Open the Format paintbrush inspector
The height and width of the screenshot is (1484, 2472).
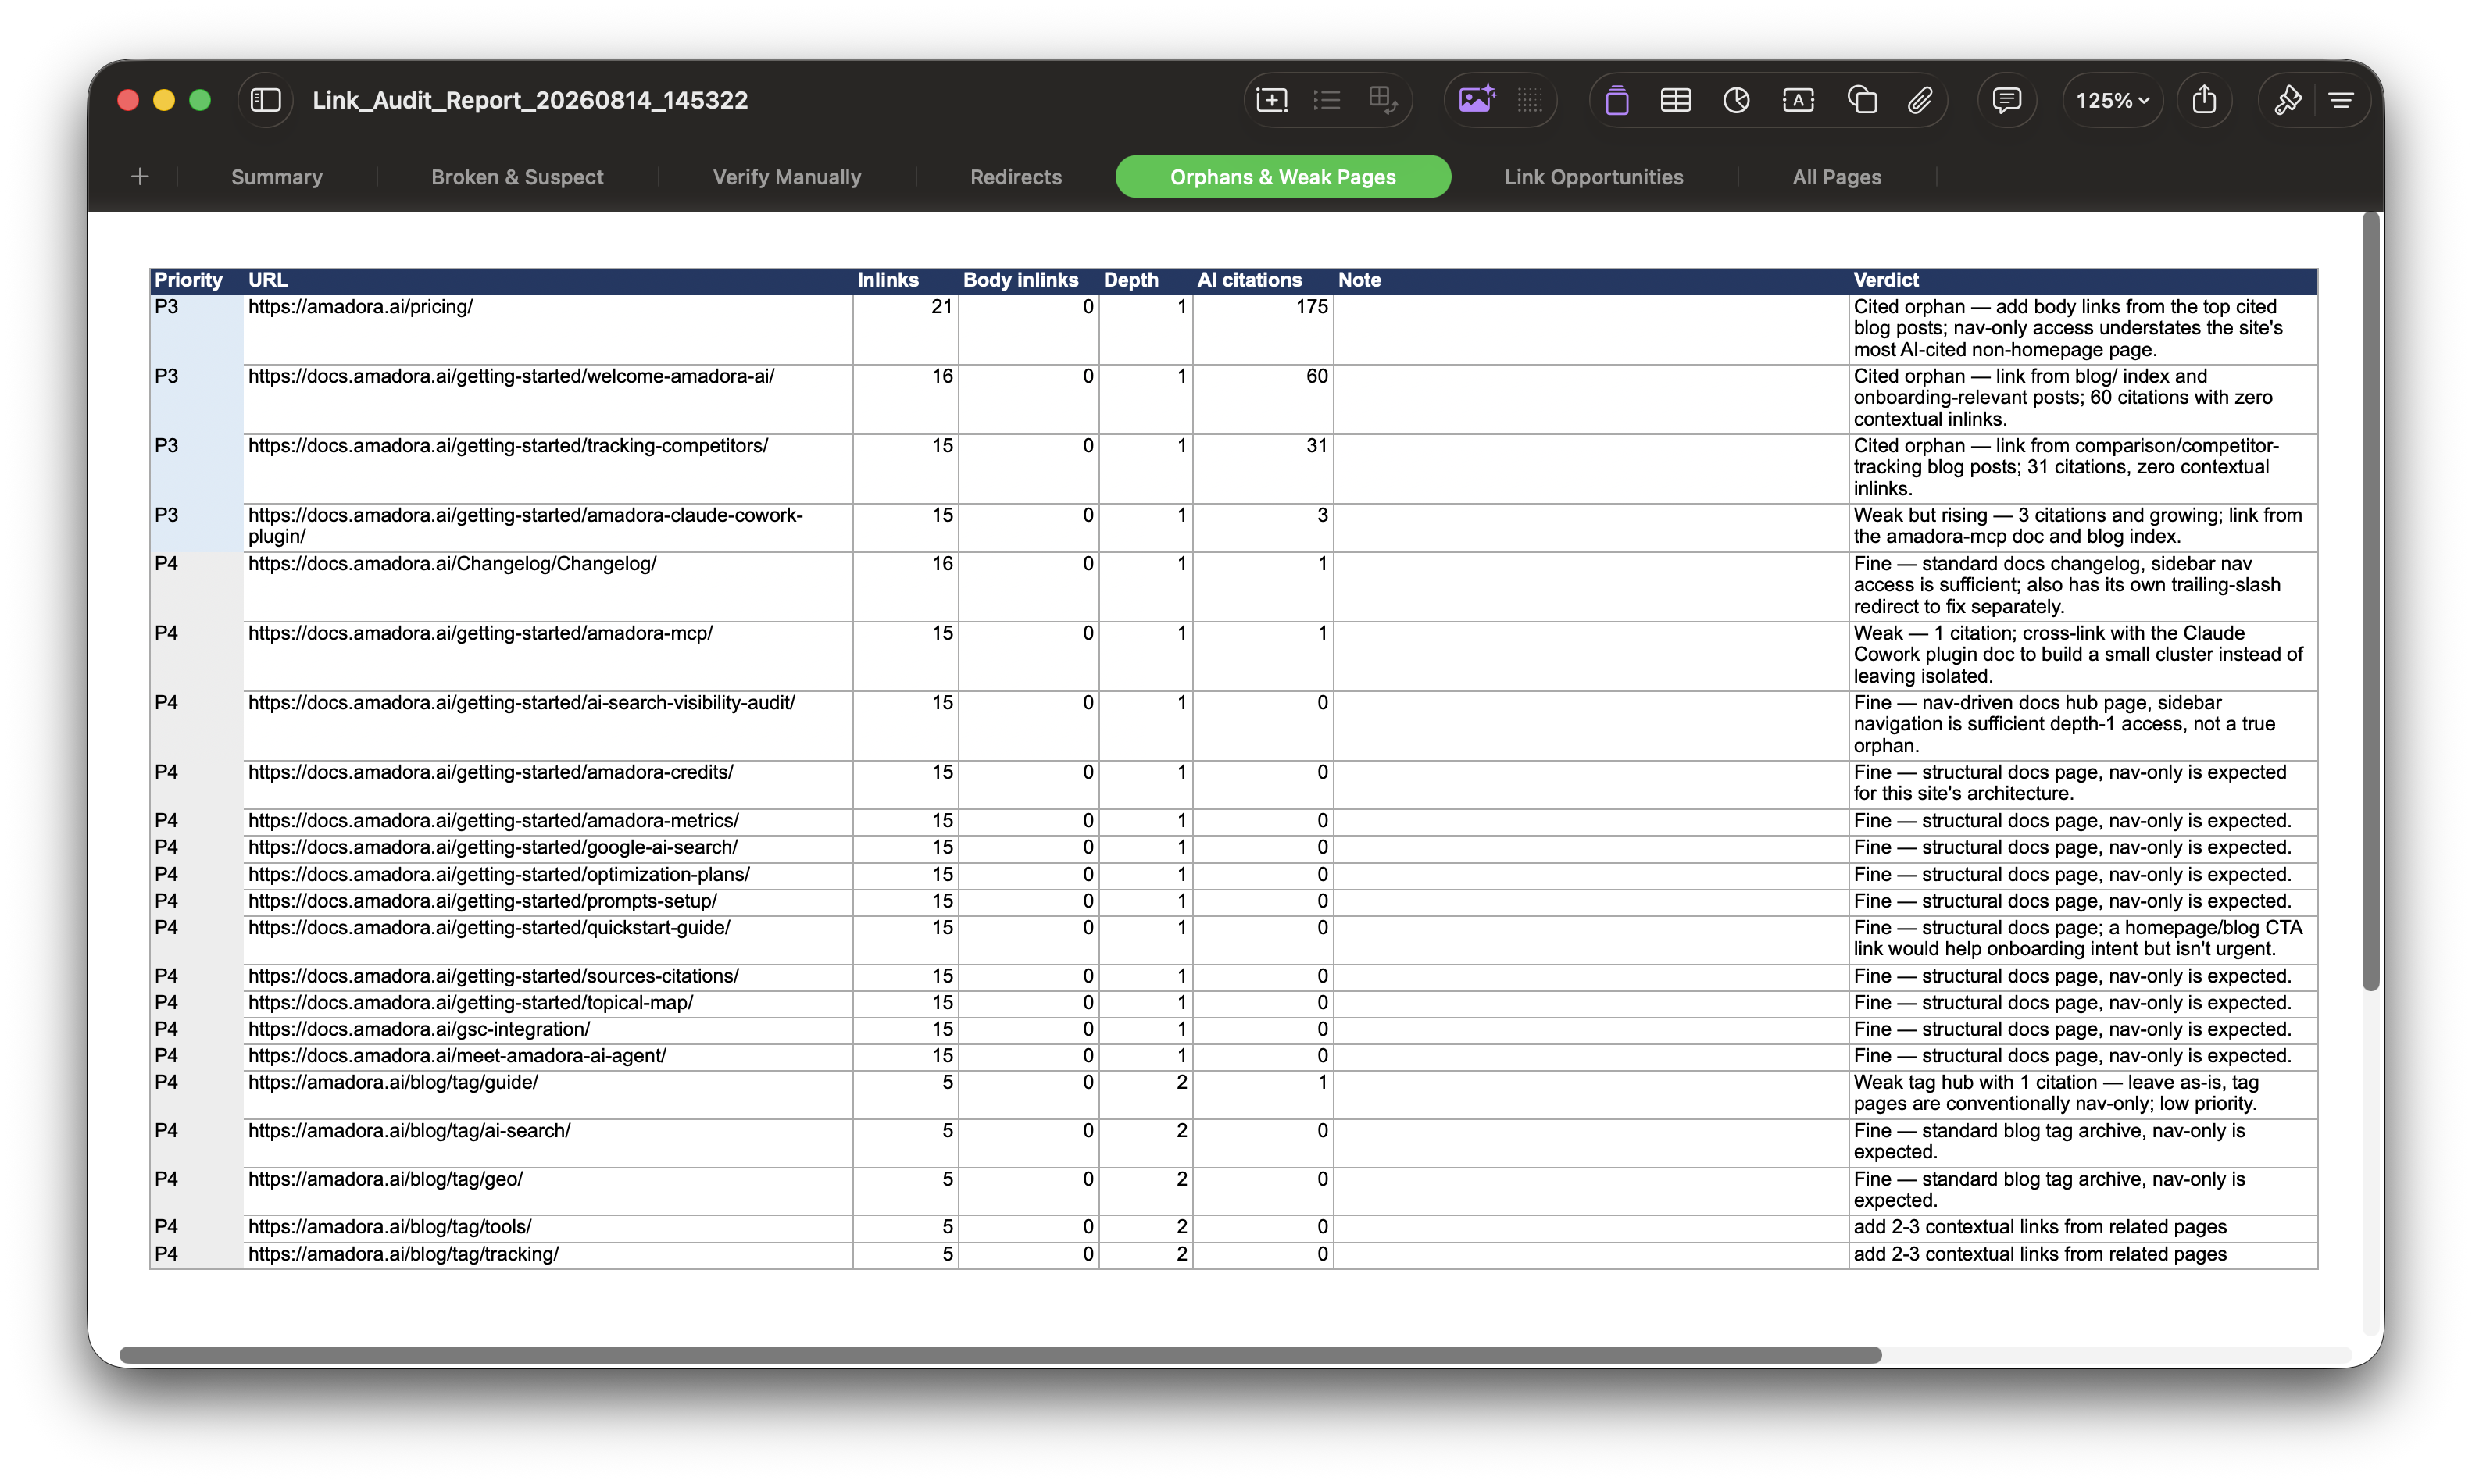(2288, 100)
